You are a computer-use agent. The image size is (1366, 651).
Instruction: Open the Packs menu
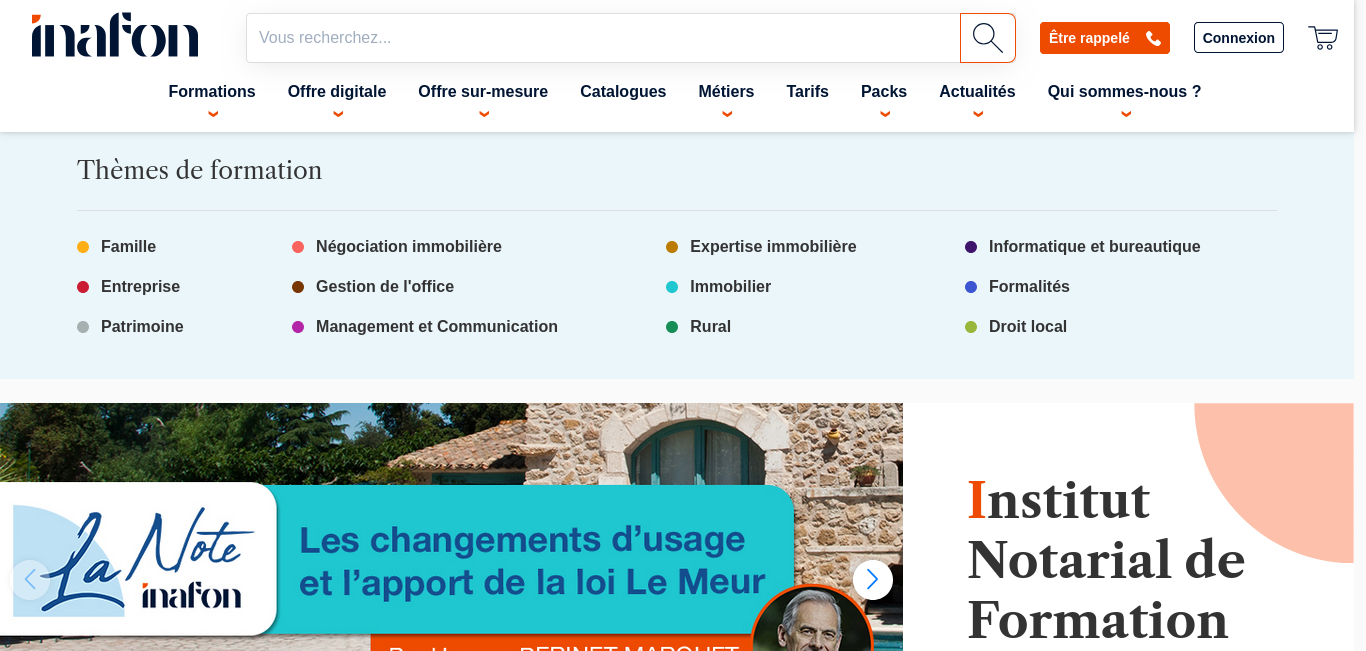coord(884,92)
